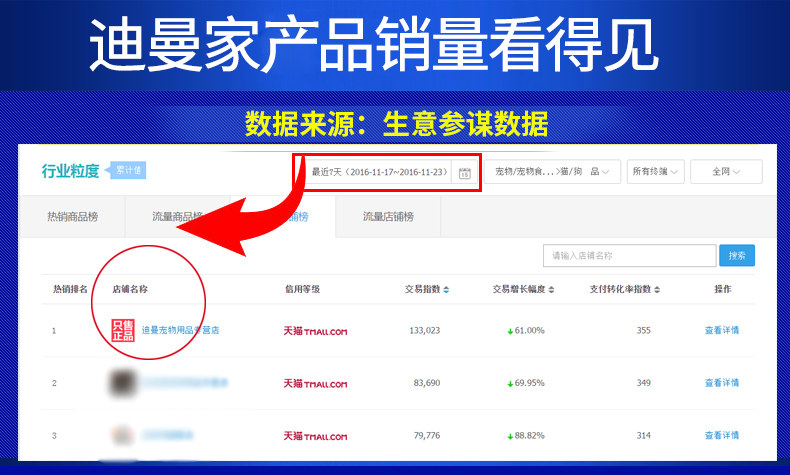This screenshot has height=475, width=790.
Task: Open the 全网 scope dropdown
Action: coord(726,172)
